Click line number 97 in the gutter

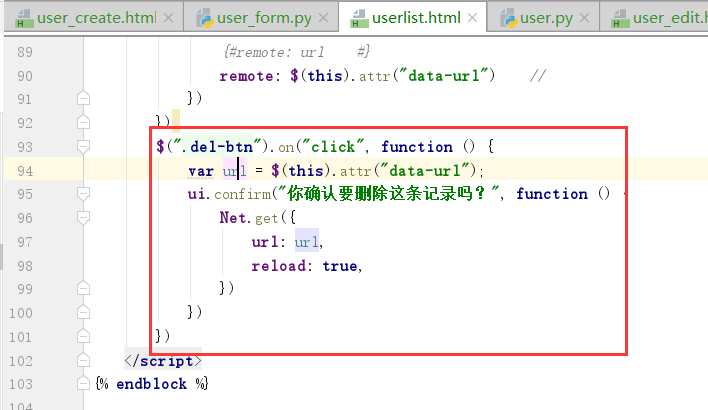click(x=25, y=242)
